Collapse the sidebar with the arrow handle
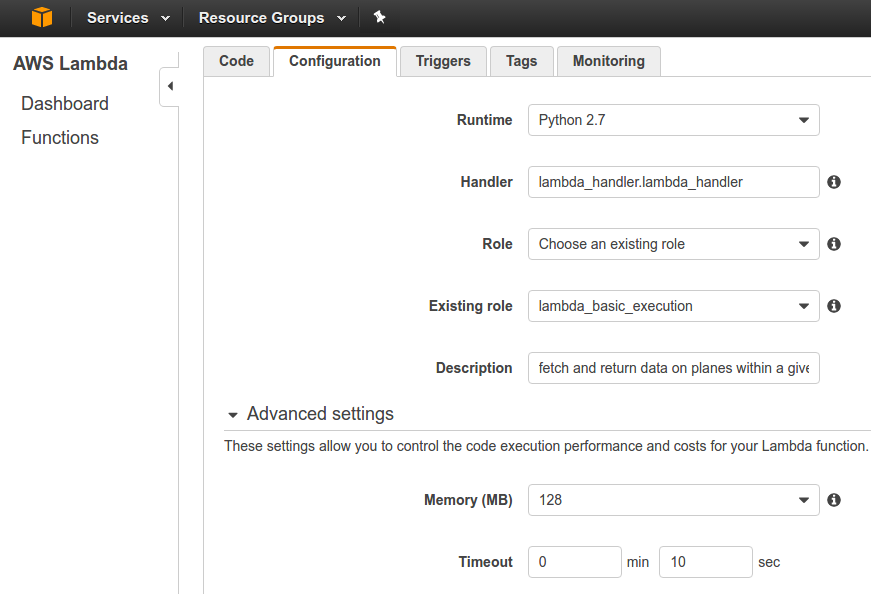The image size is (871, 594). [x=169, y=87]
